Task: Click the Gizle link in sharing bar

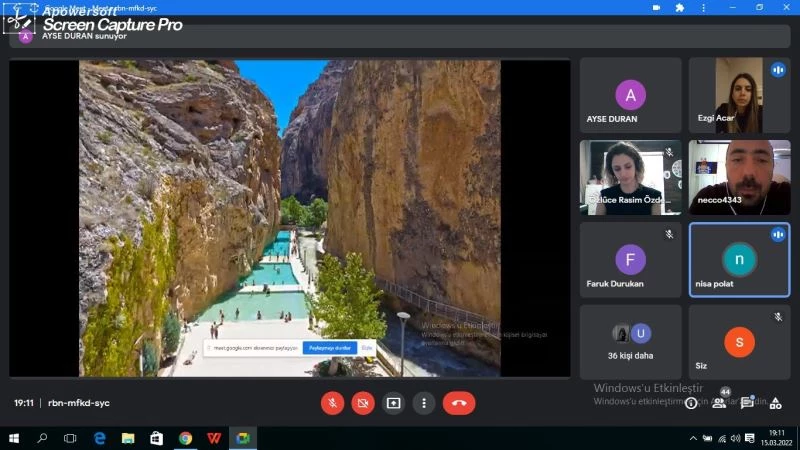Action: [x=367, y=348]
